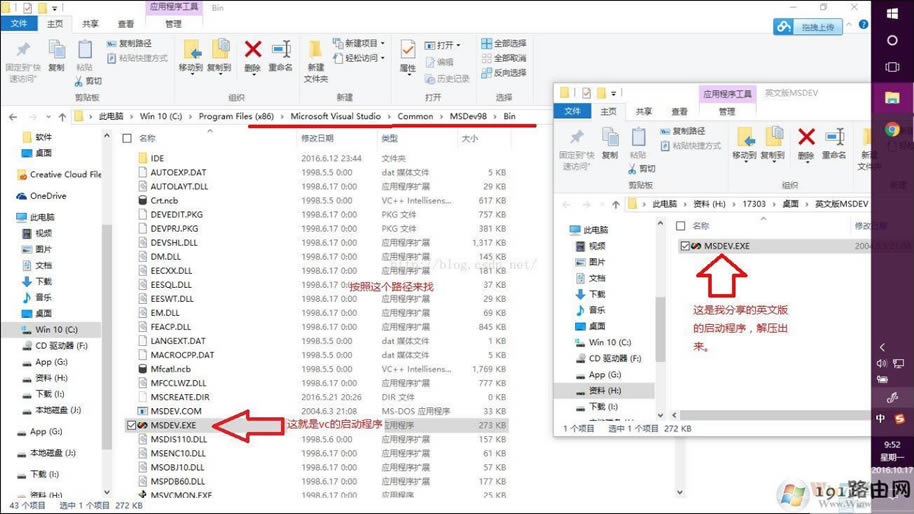Uncheck MSDEV.EXE checkbox in Bin file list
Screen dimensions: 914x514
pyautogui.click(x=132, y=425)
